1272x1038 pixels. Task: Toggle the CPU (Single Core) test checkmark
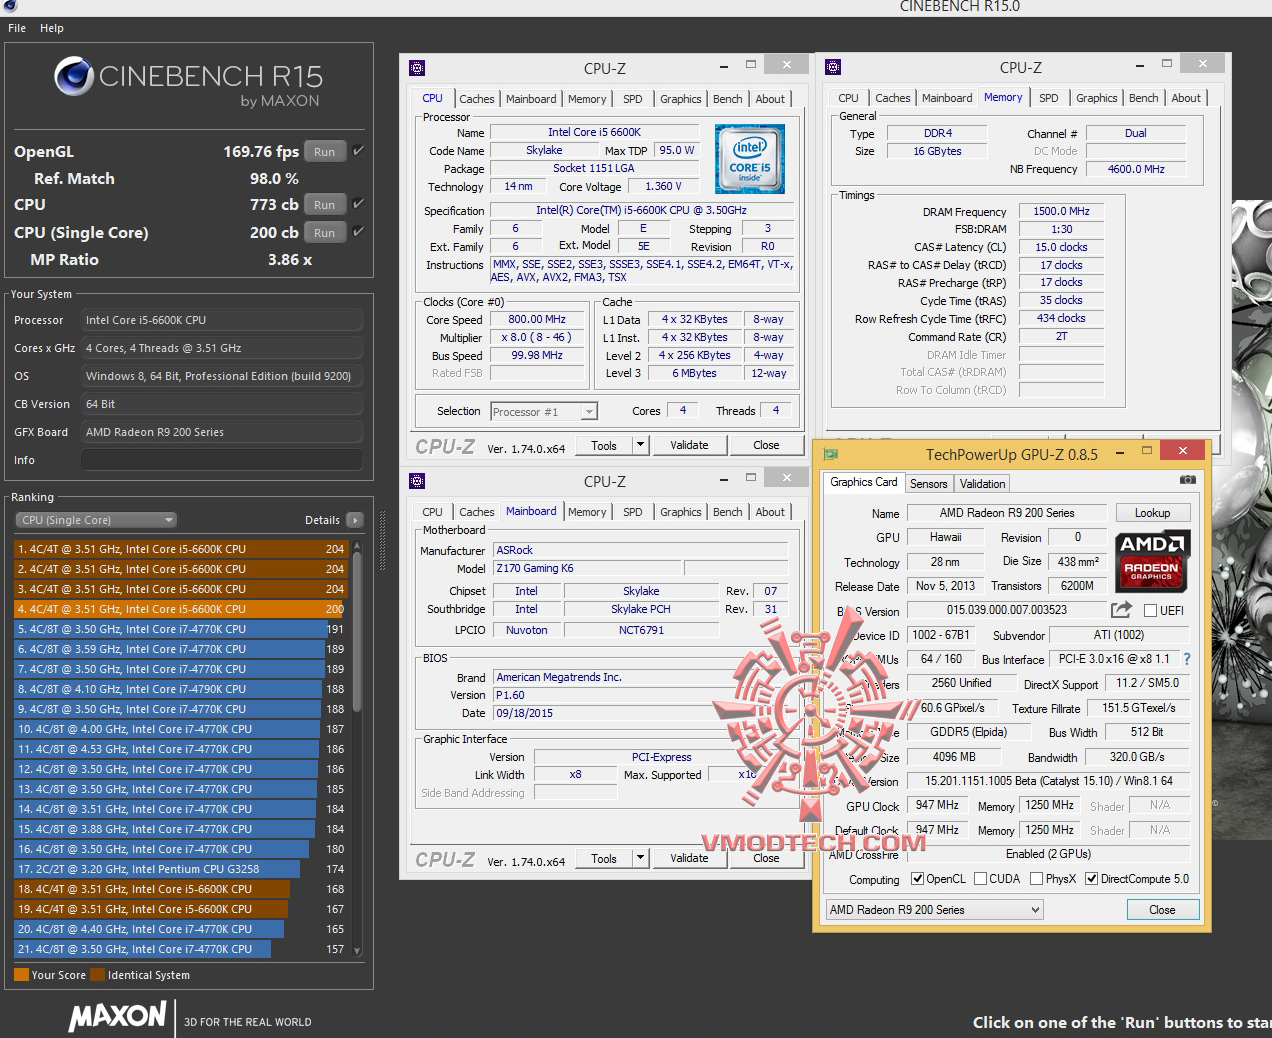pos(358,232)
